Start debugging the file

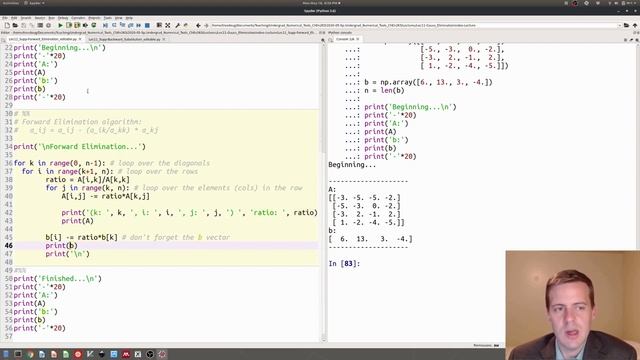click(105, 25)
